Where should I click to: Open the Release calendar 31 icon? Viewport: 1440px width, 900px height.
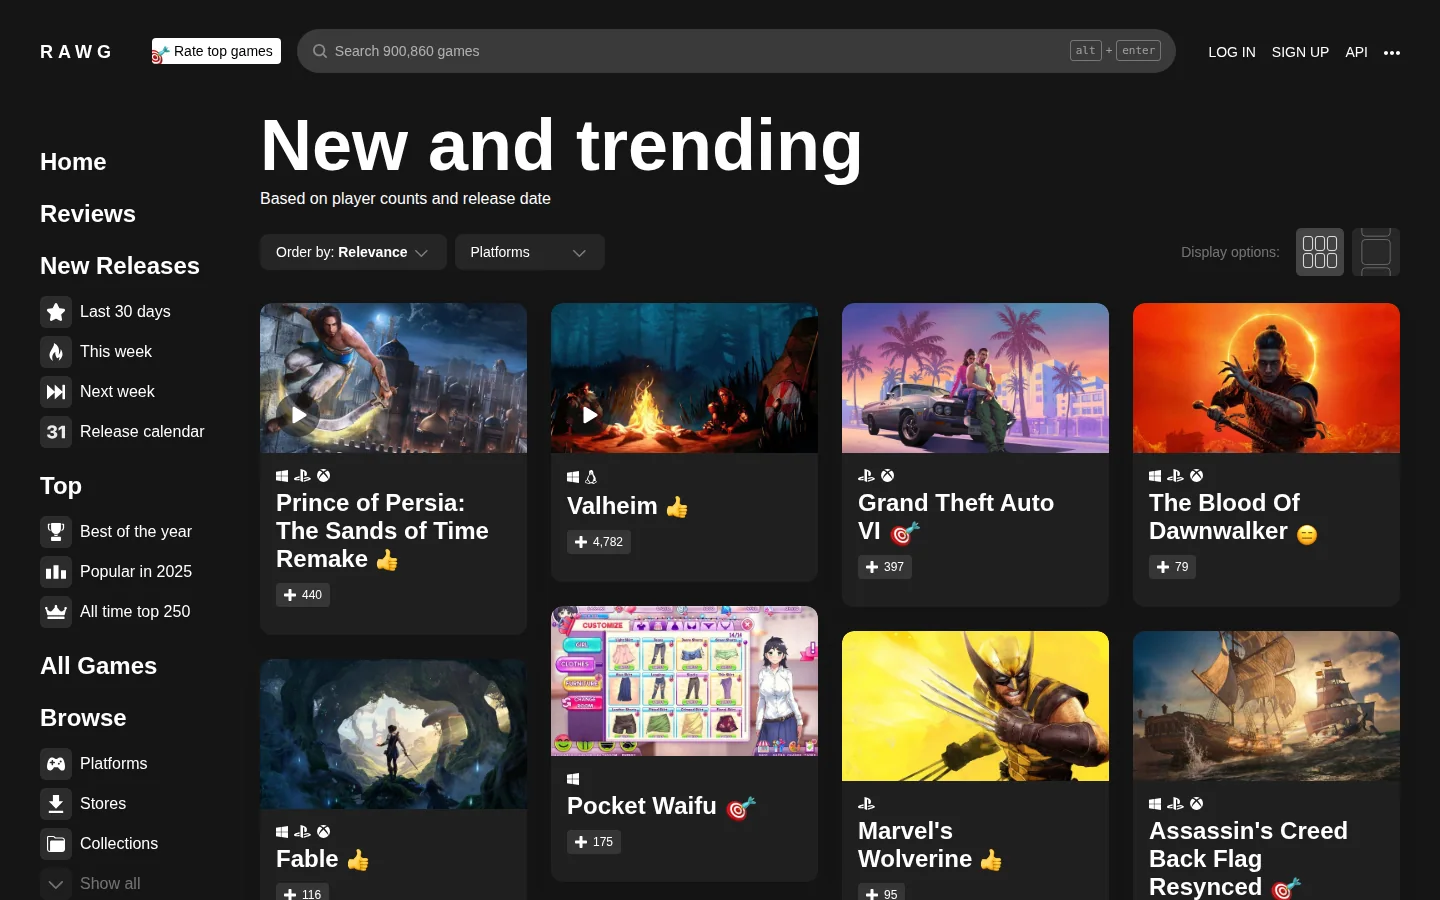pos(56,432)
